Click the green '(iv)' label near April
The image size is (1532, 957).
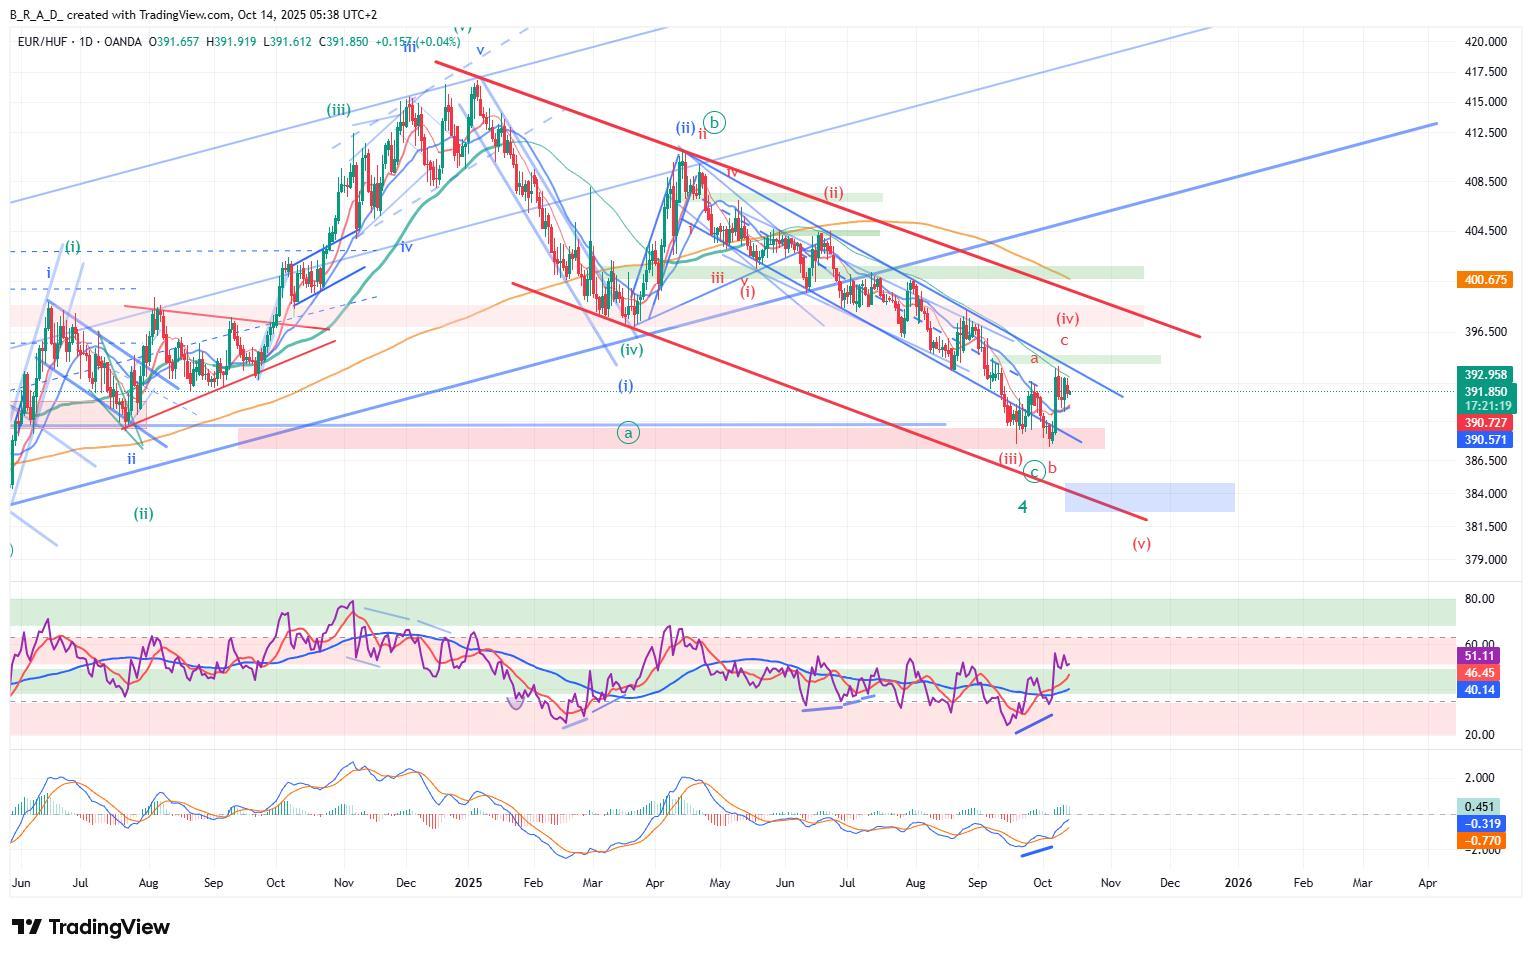(x=631, y=350)
